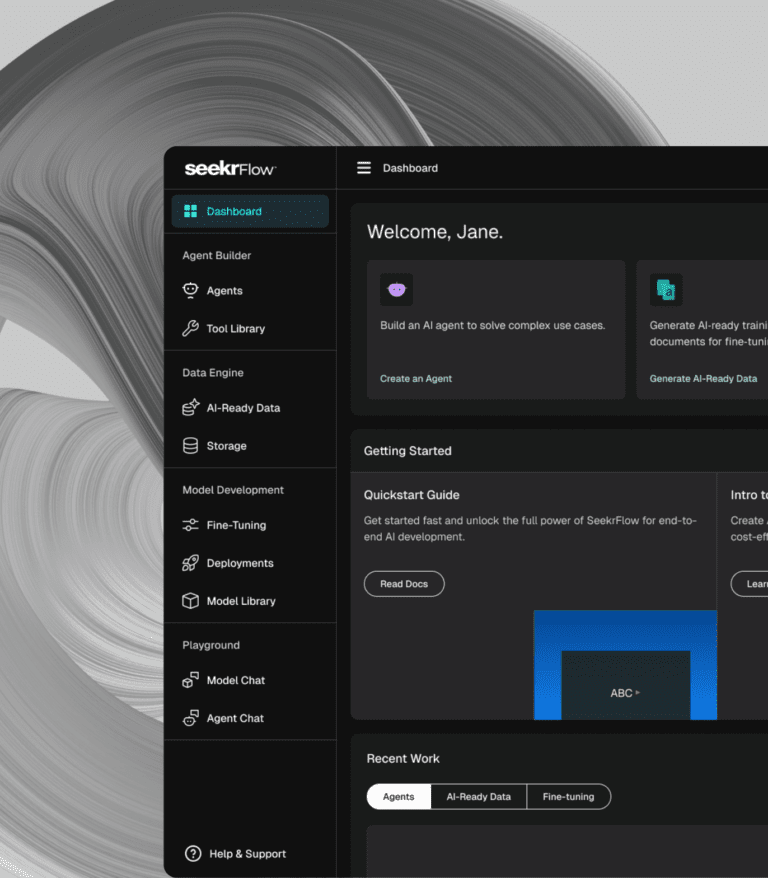
Task: Click the Dashboard header title
Action: click(410, 168)
